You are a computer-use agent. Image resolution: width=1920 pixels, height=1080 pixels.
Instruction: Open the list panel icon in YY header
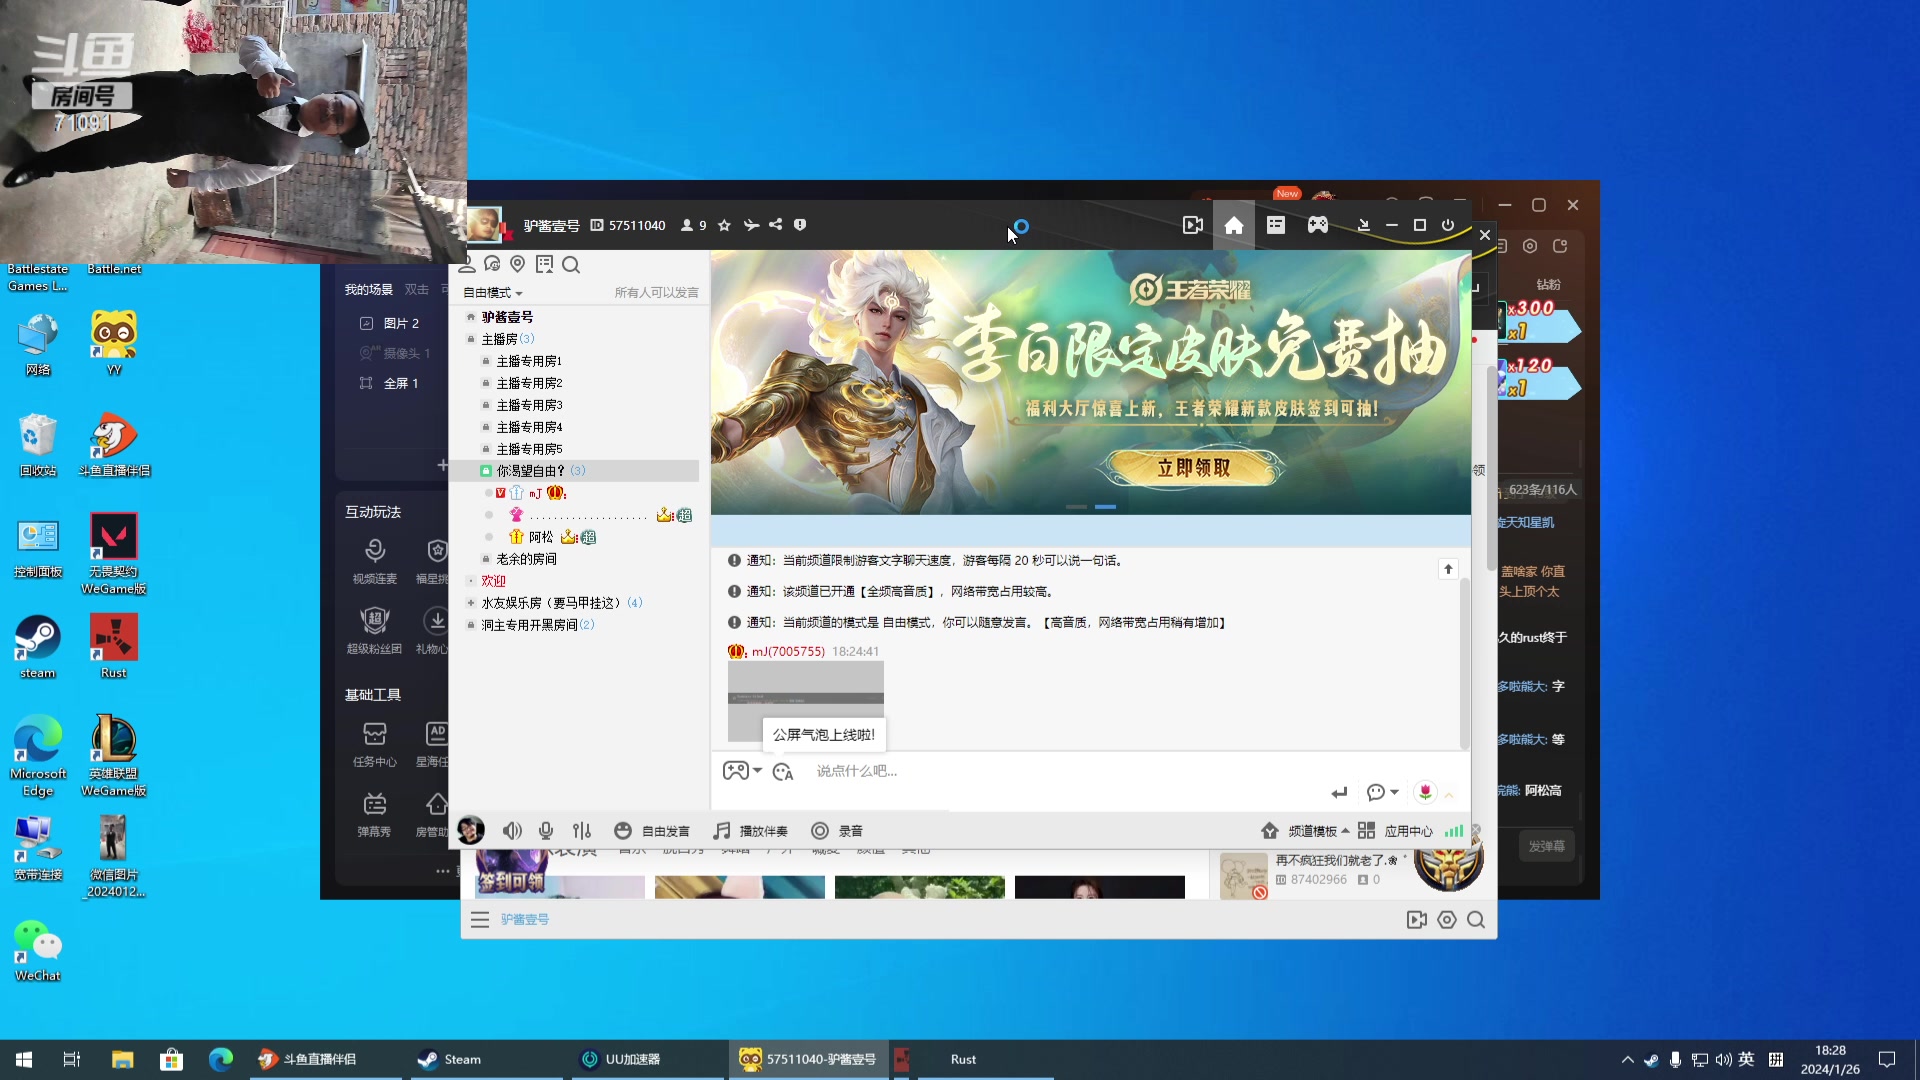(x=1276, y=226)
